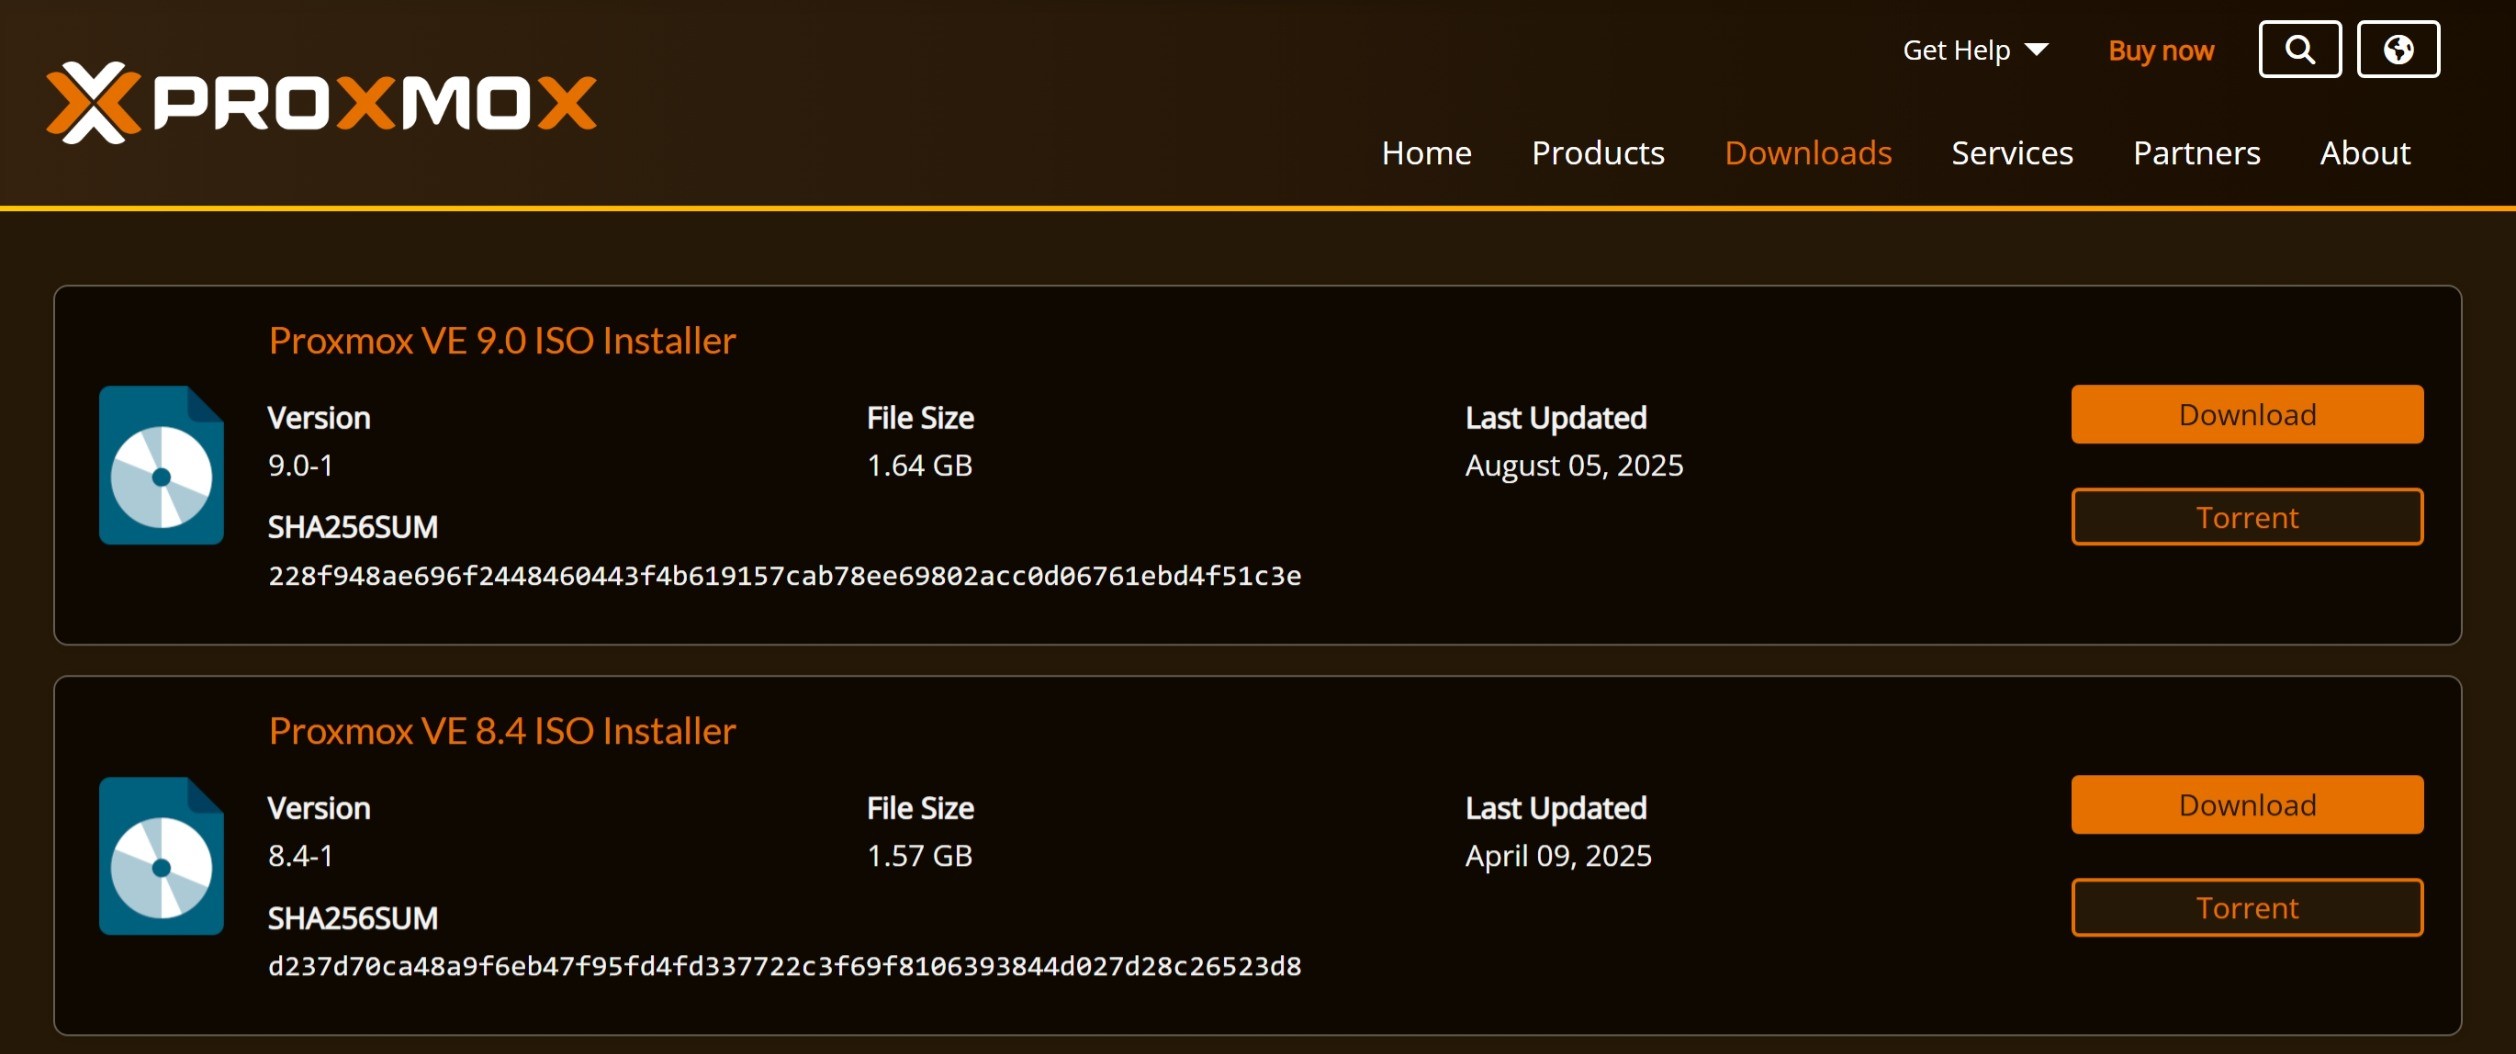Download Proxmox VE 9.0 ISO
The height and width of the screenshot is (1054, 2516).
2247,414
